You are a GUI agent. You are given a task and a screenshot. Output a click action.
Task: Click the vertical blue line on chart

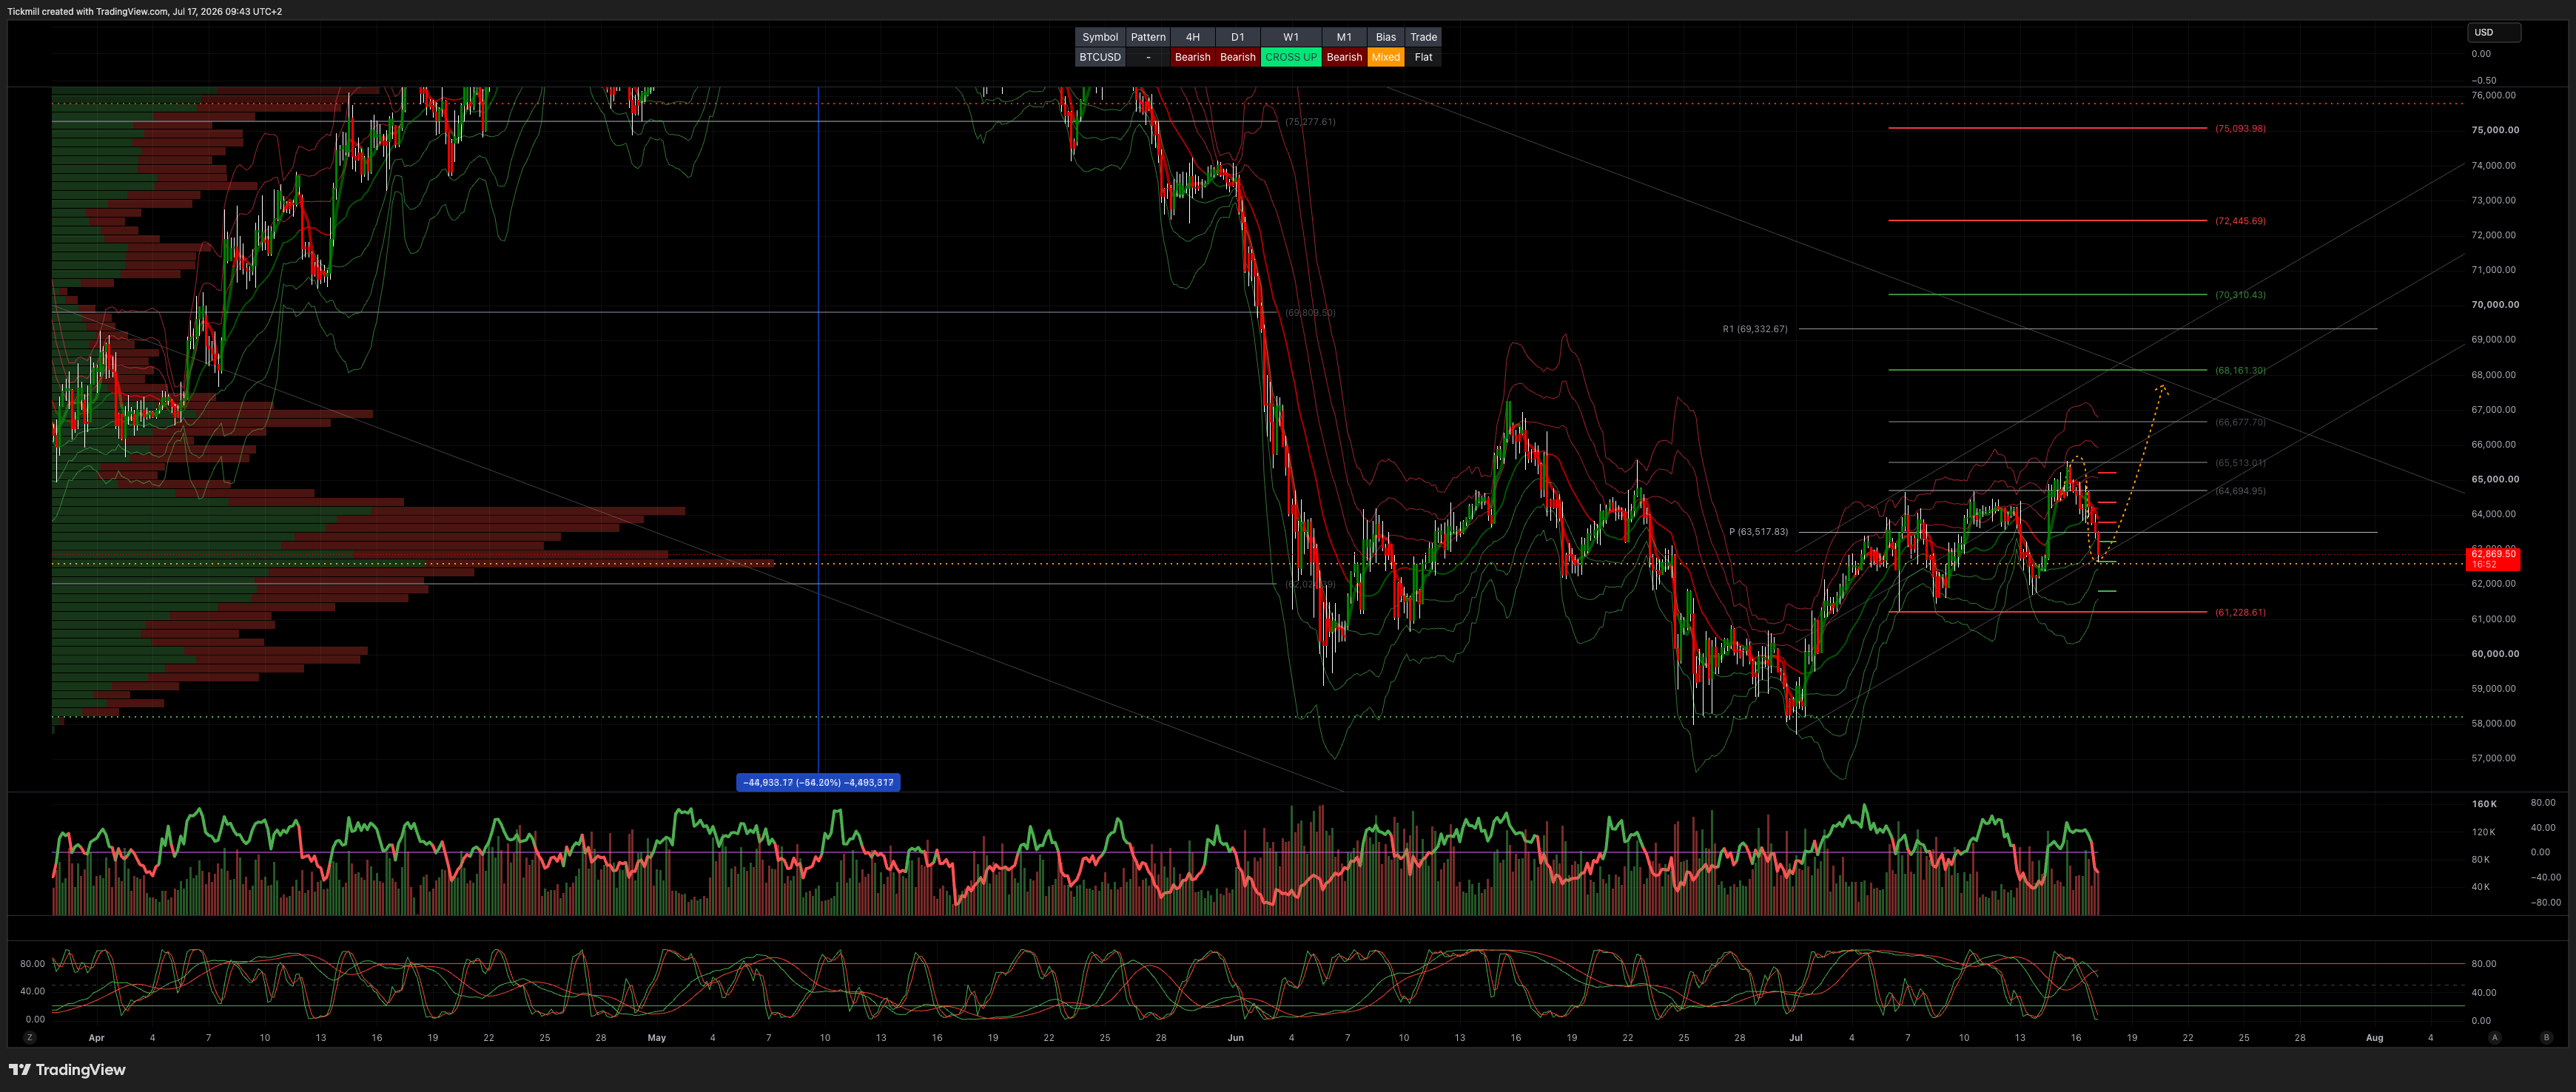818,430
